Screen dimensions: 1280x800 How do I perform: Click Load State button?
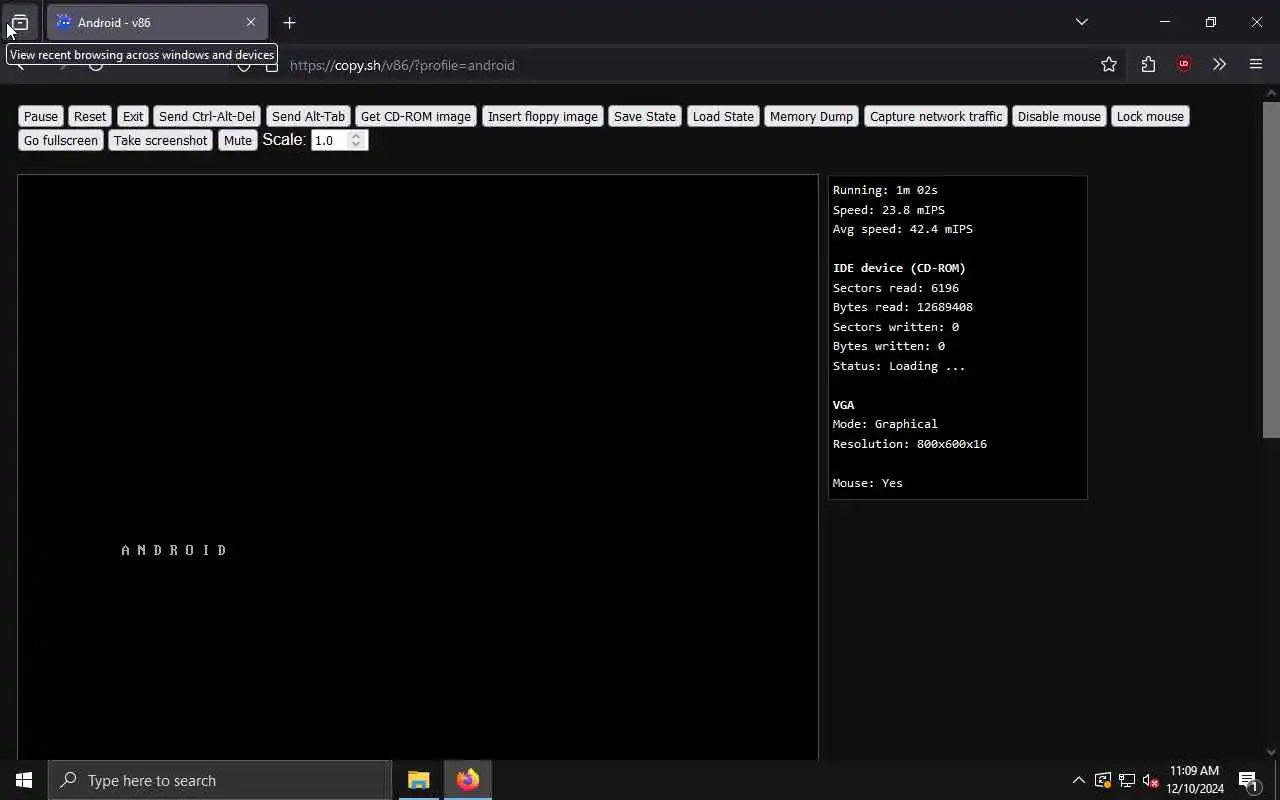point(723,116)
